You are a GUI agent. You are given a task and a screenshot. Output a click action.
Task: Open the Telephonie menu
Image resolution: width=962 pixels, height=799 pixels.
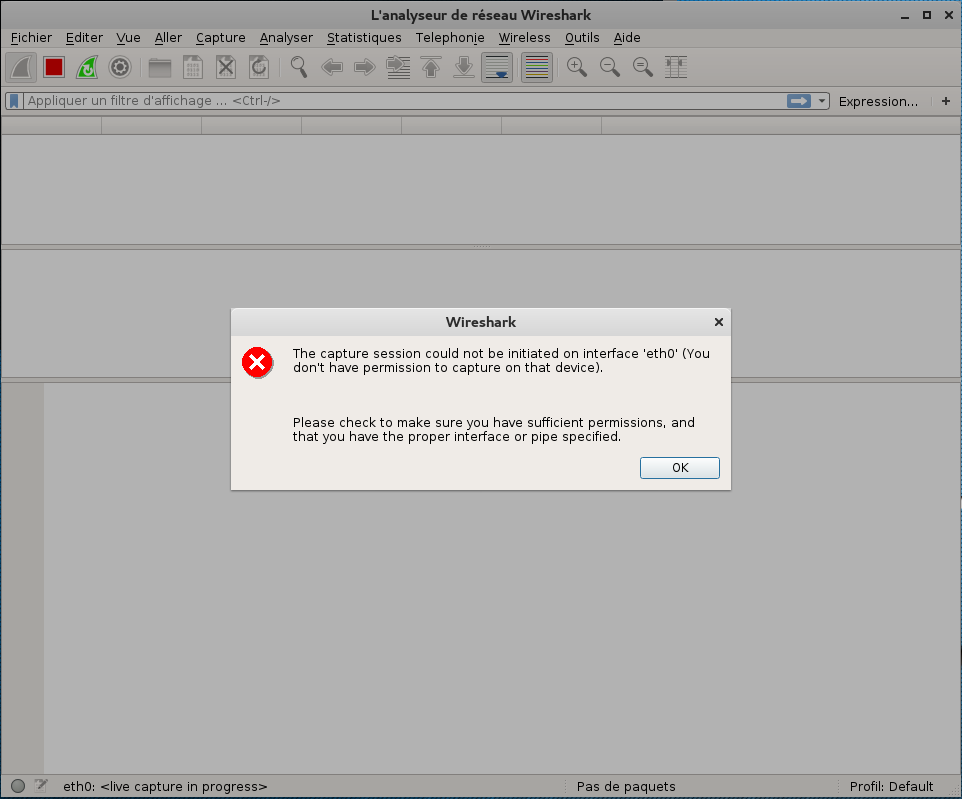coord(450,38)
